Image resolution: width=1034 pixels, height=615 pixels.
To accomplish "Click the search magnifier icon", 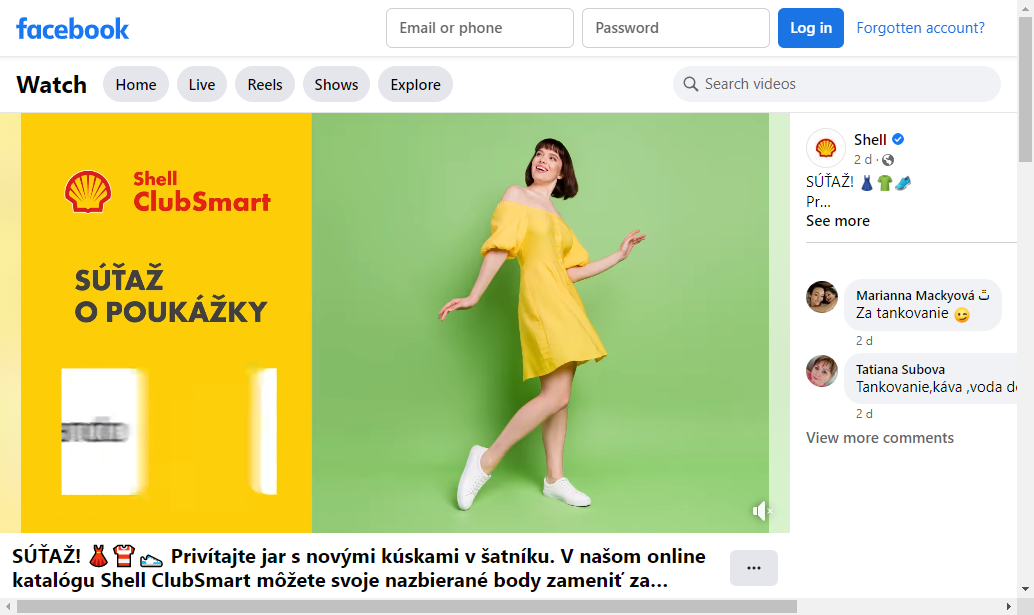I will (690, 84).
